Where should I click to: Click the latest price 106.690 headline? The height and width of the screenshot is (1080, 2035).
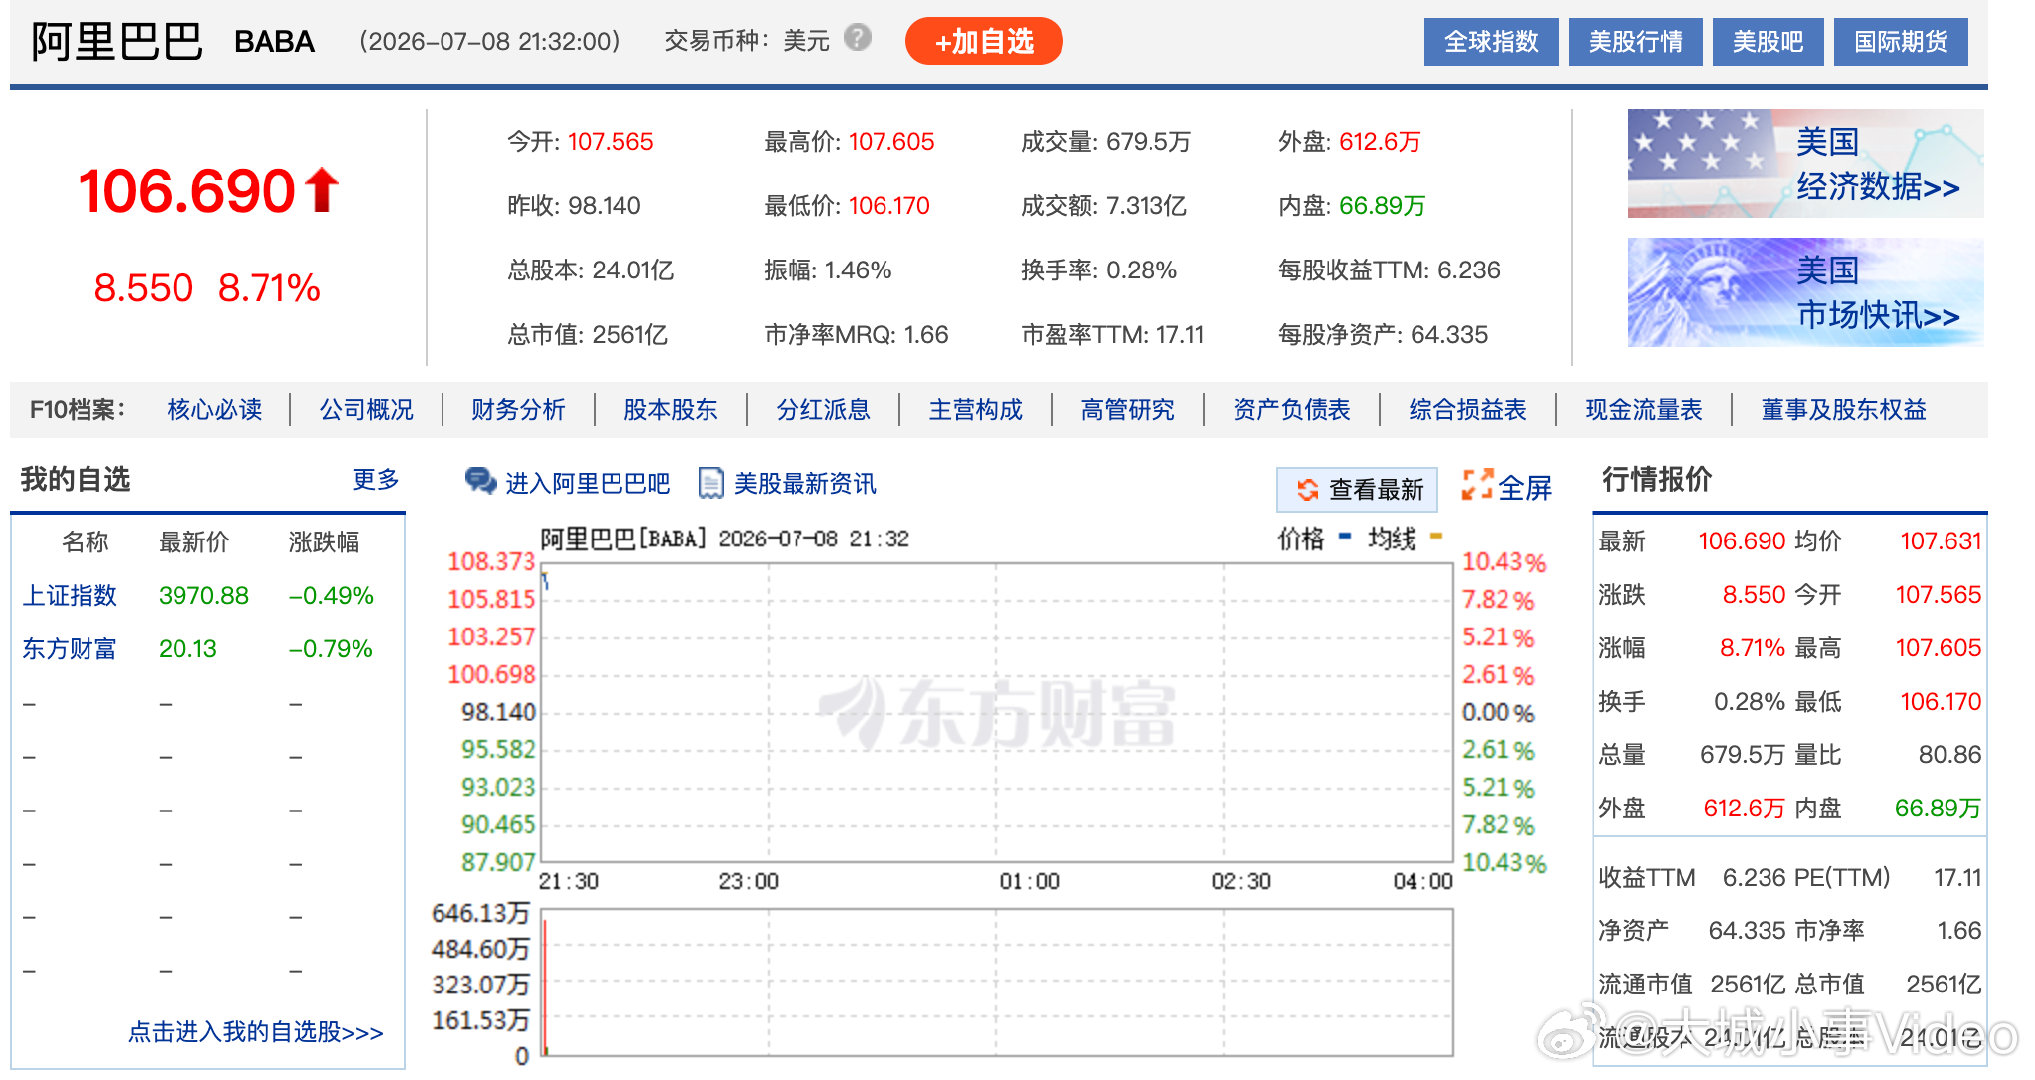187,190
